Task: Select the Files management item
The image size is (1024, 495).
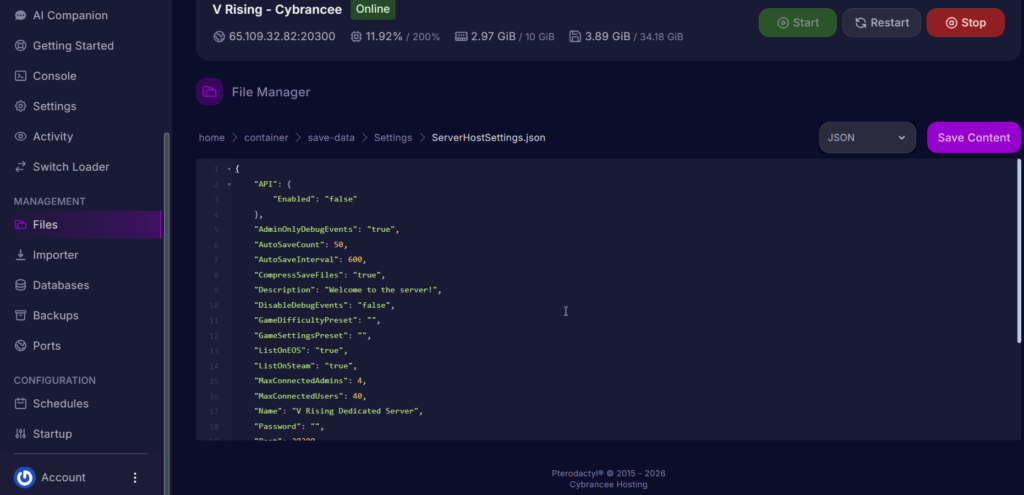Action: tap(87, 225)
